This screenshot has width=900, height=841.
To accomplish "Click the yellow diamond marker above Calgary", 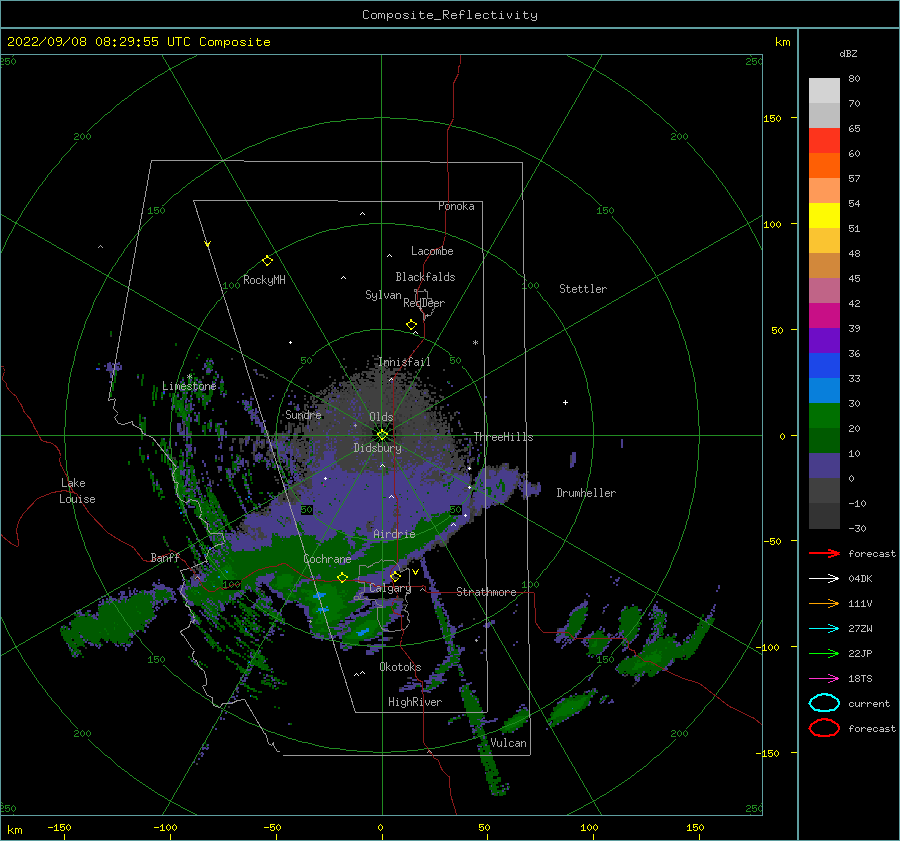I will coord(395,576).
